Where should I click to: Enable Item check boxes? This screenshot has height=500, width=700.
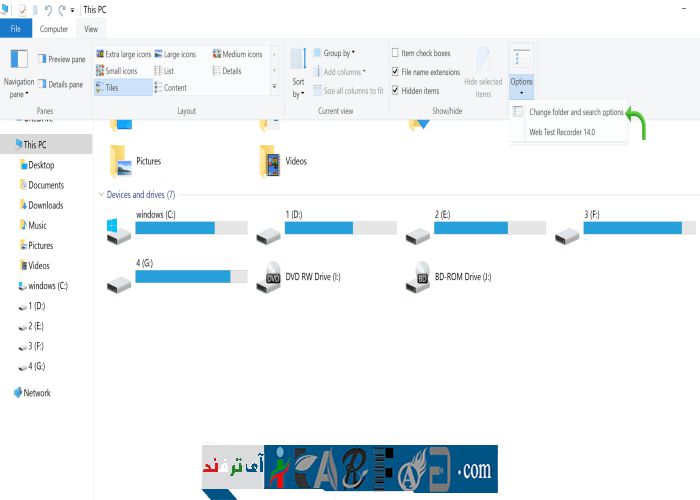tap(396, 53)
